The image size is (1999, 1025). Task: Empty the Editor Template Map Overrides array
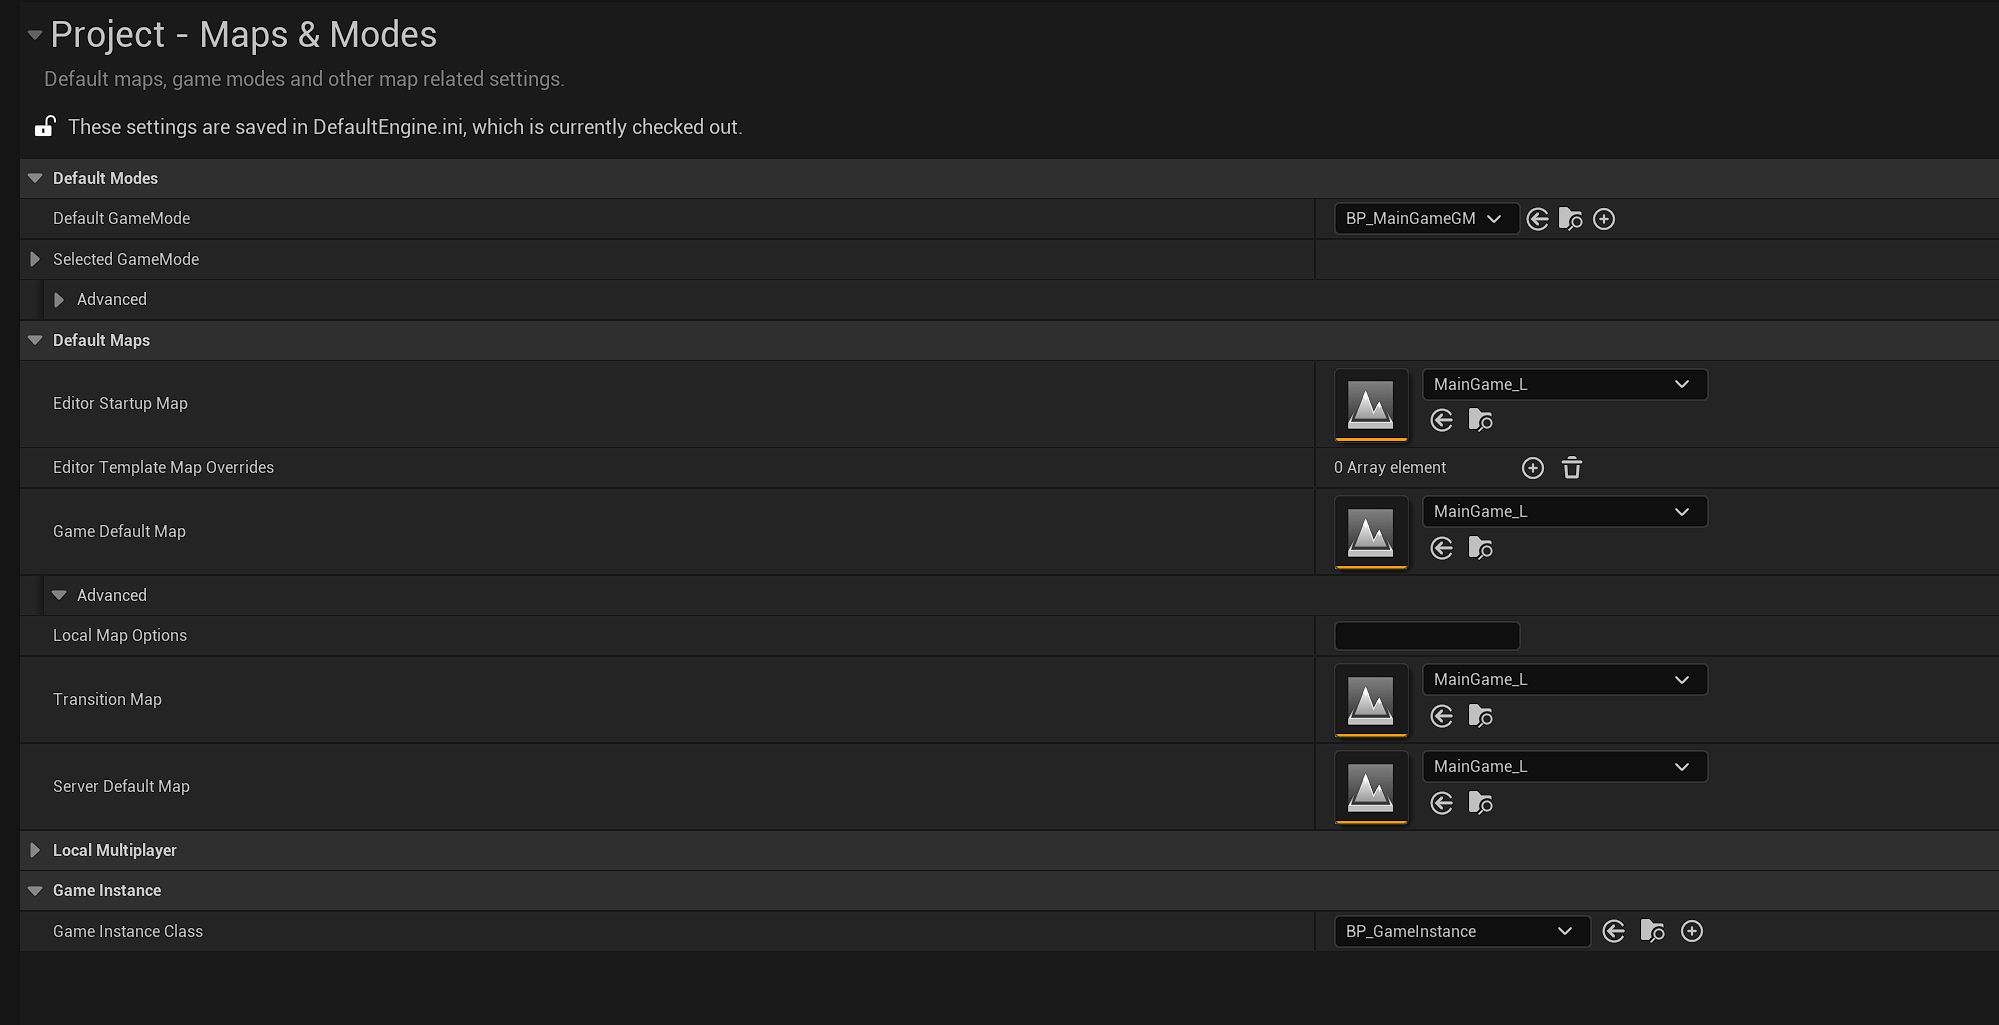click(x=1571, y=467)
